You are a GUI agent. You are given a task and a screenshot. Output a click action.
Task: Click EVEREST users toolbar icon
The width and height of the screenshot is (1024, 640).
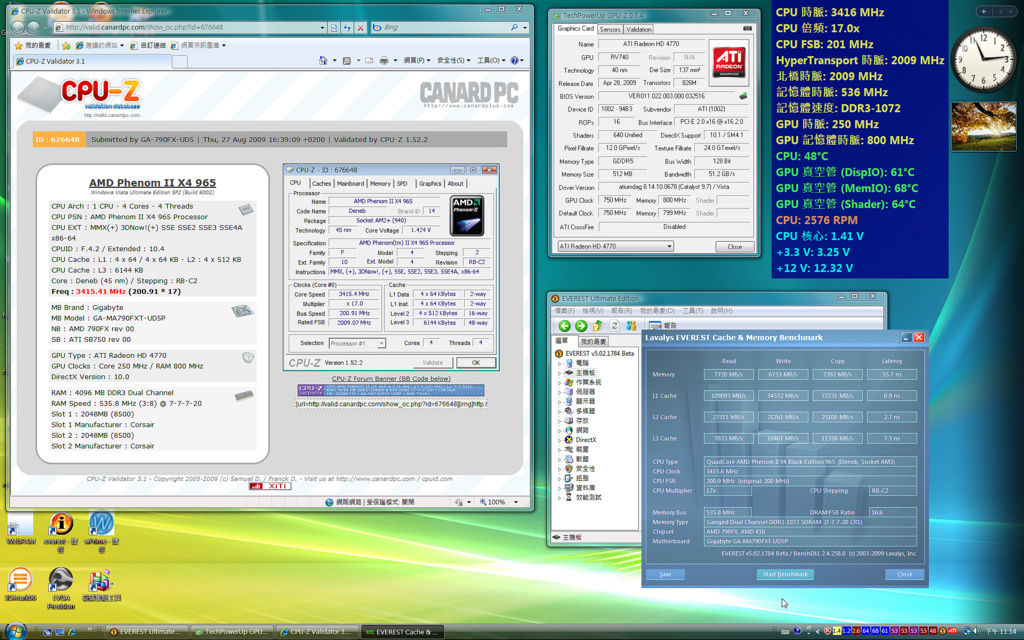click(631, 325)
